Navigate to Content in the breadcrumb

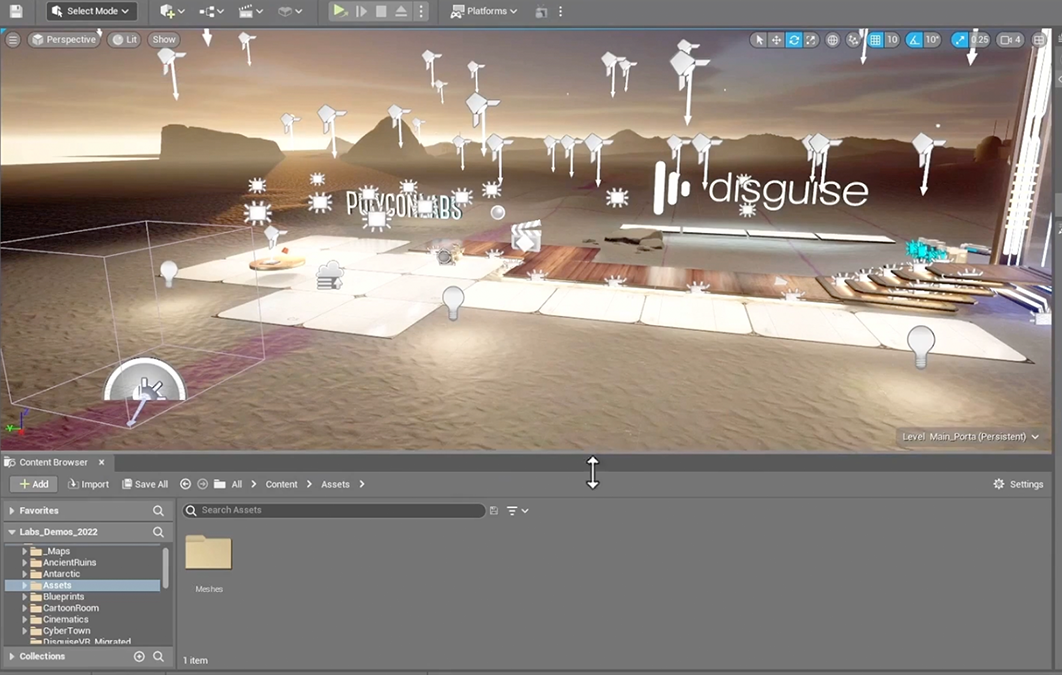(x=281, y=484)
